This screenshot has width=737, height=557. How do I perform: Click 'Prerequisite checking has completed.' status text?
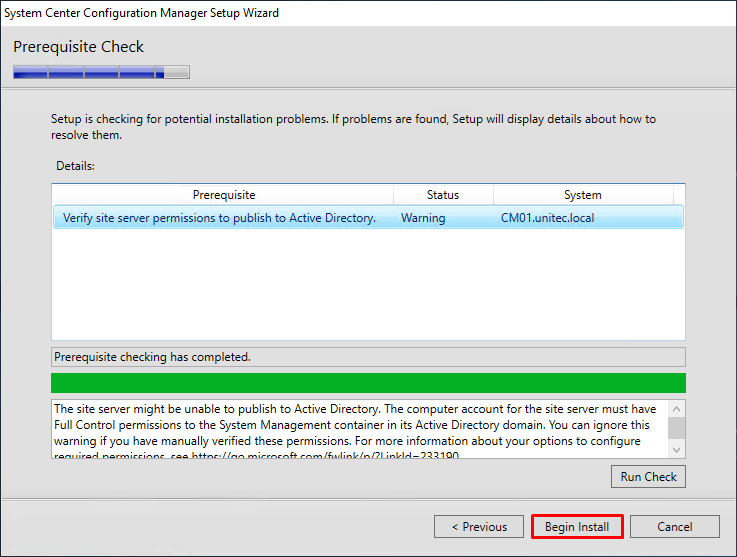coord(152,357)
